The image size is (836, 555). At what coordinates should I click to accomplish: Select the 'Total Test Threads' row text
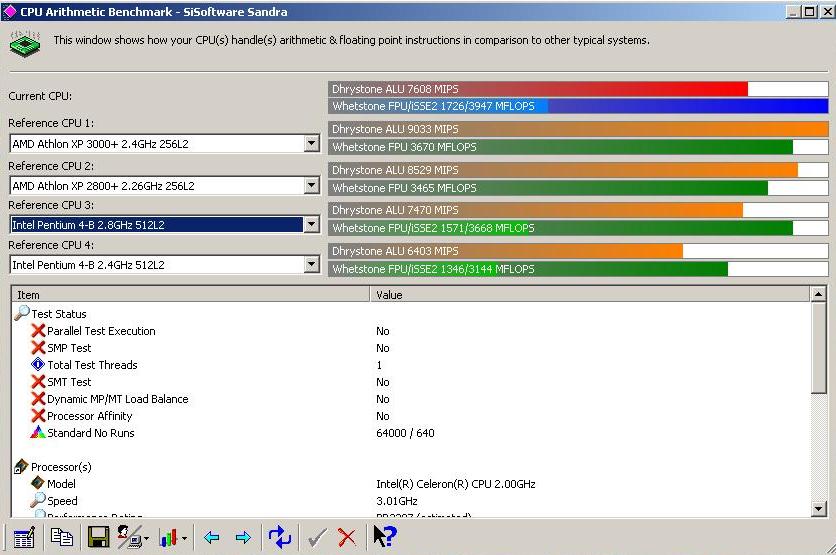[x=92, y=365]
